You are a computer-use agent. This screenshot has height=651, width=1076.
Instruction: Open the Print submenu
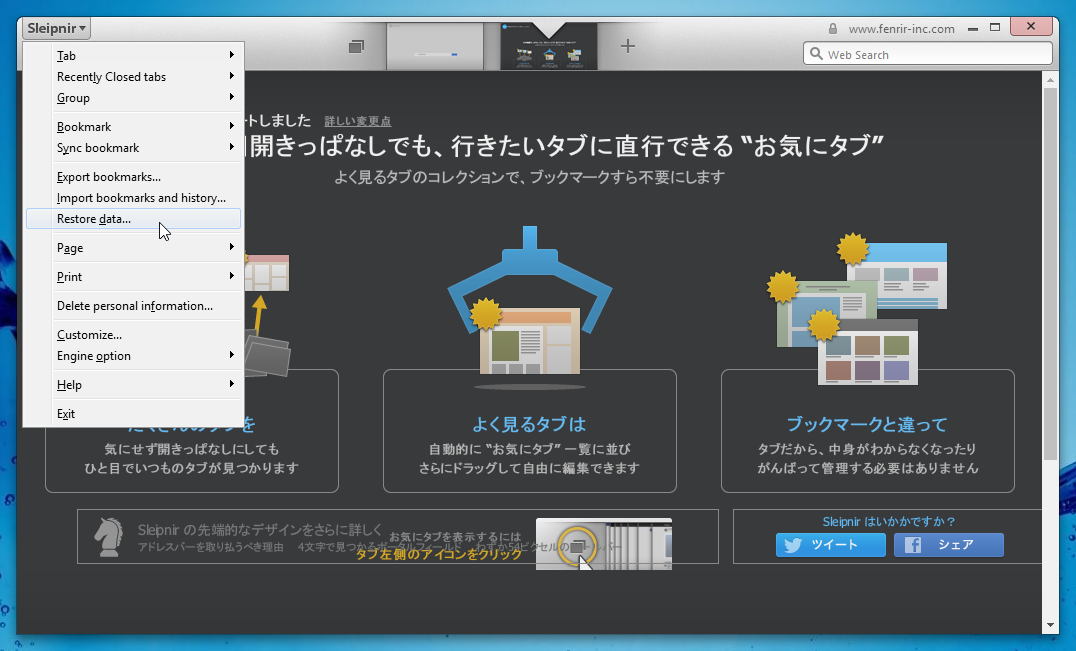134,276
